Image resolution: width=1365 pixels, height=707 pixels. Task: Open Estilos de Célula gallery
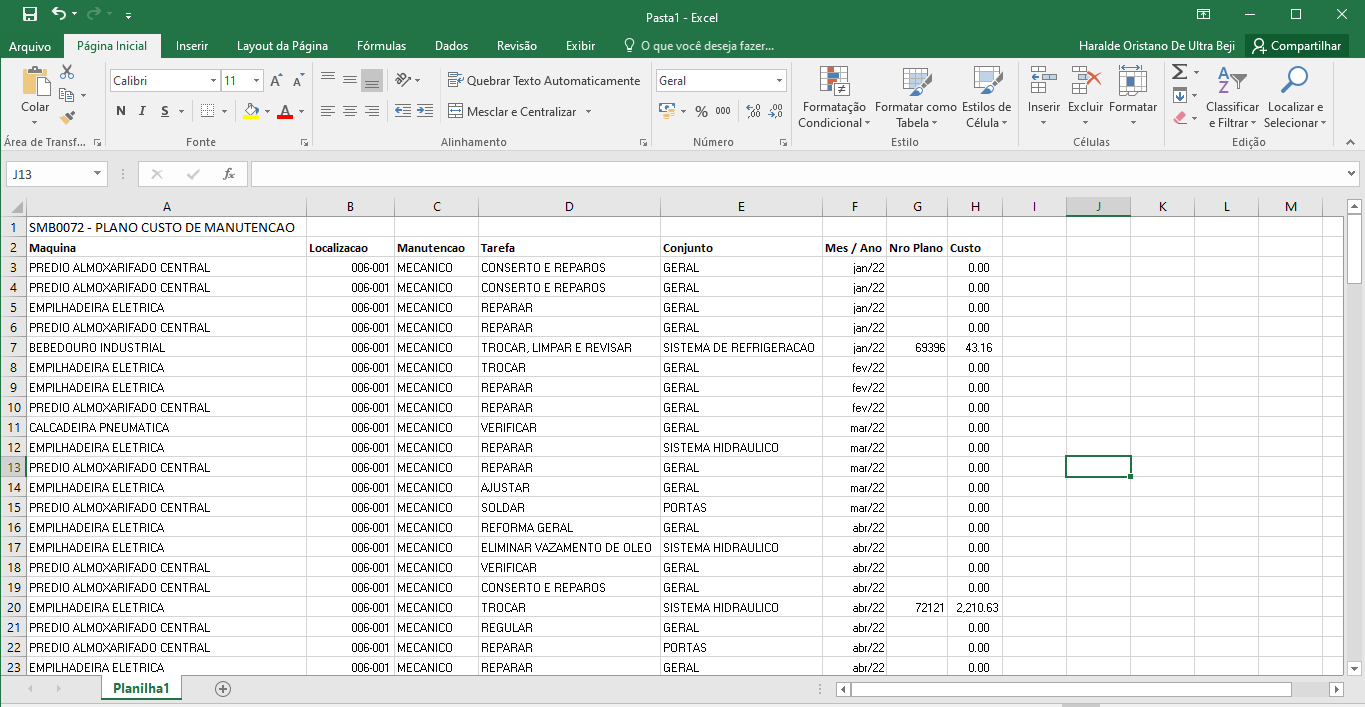(x=987, y=98)
